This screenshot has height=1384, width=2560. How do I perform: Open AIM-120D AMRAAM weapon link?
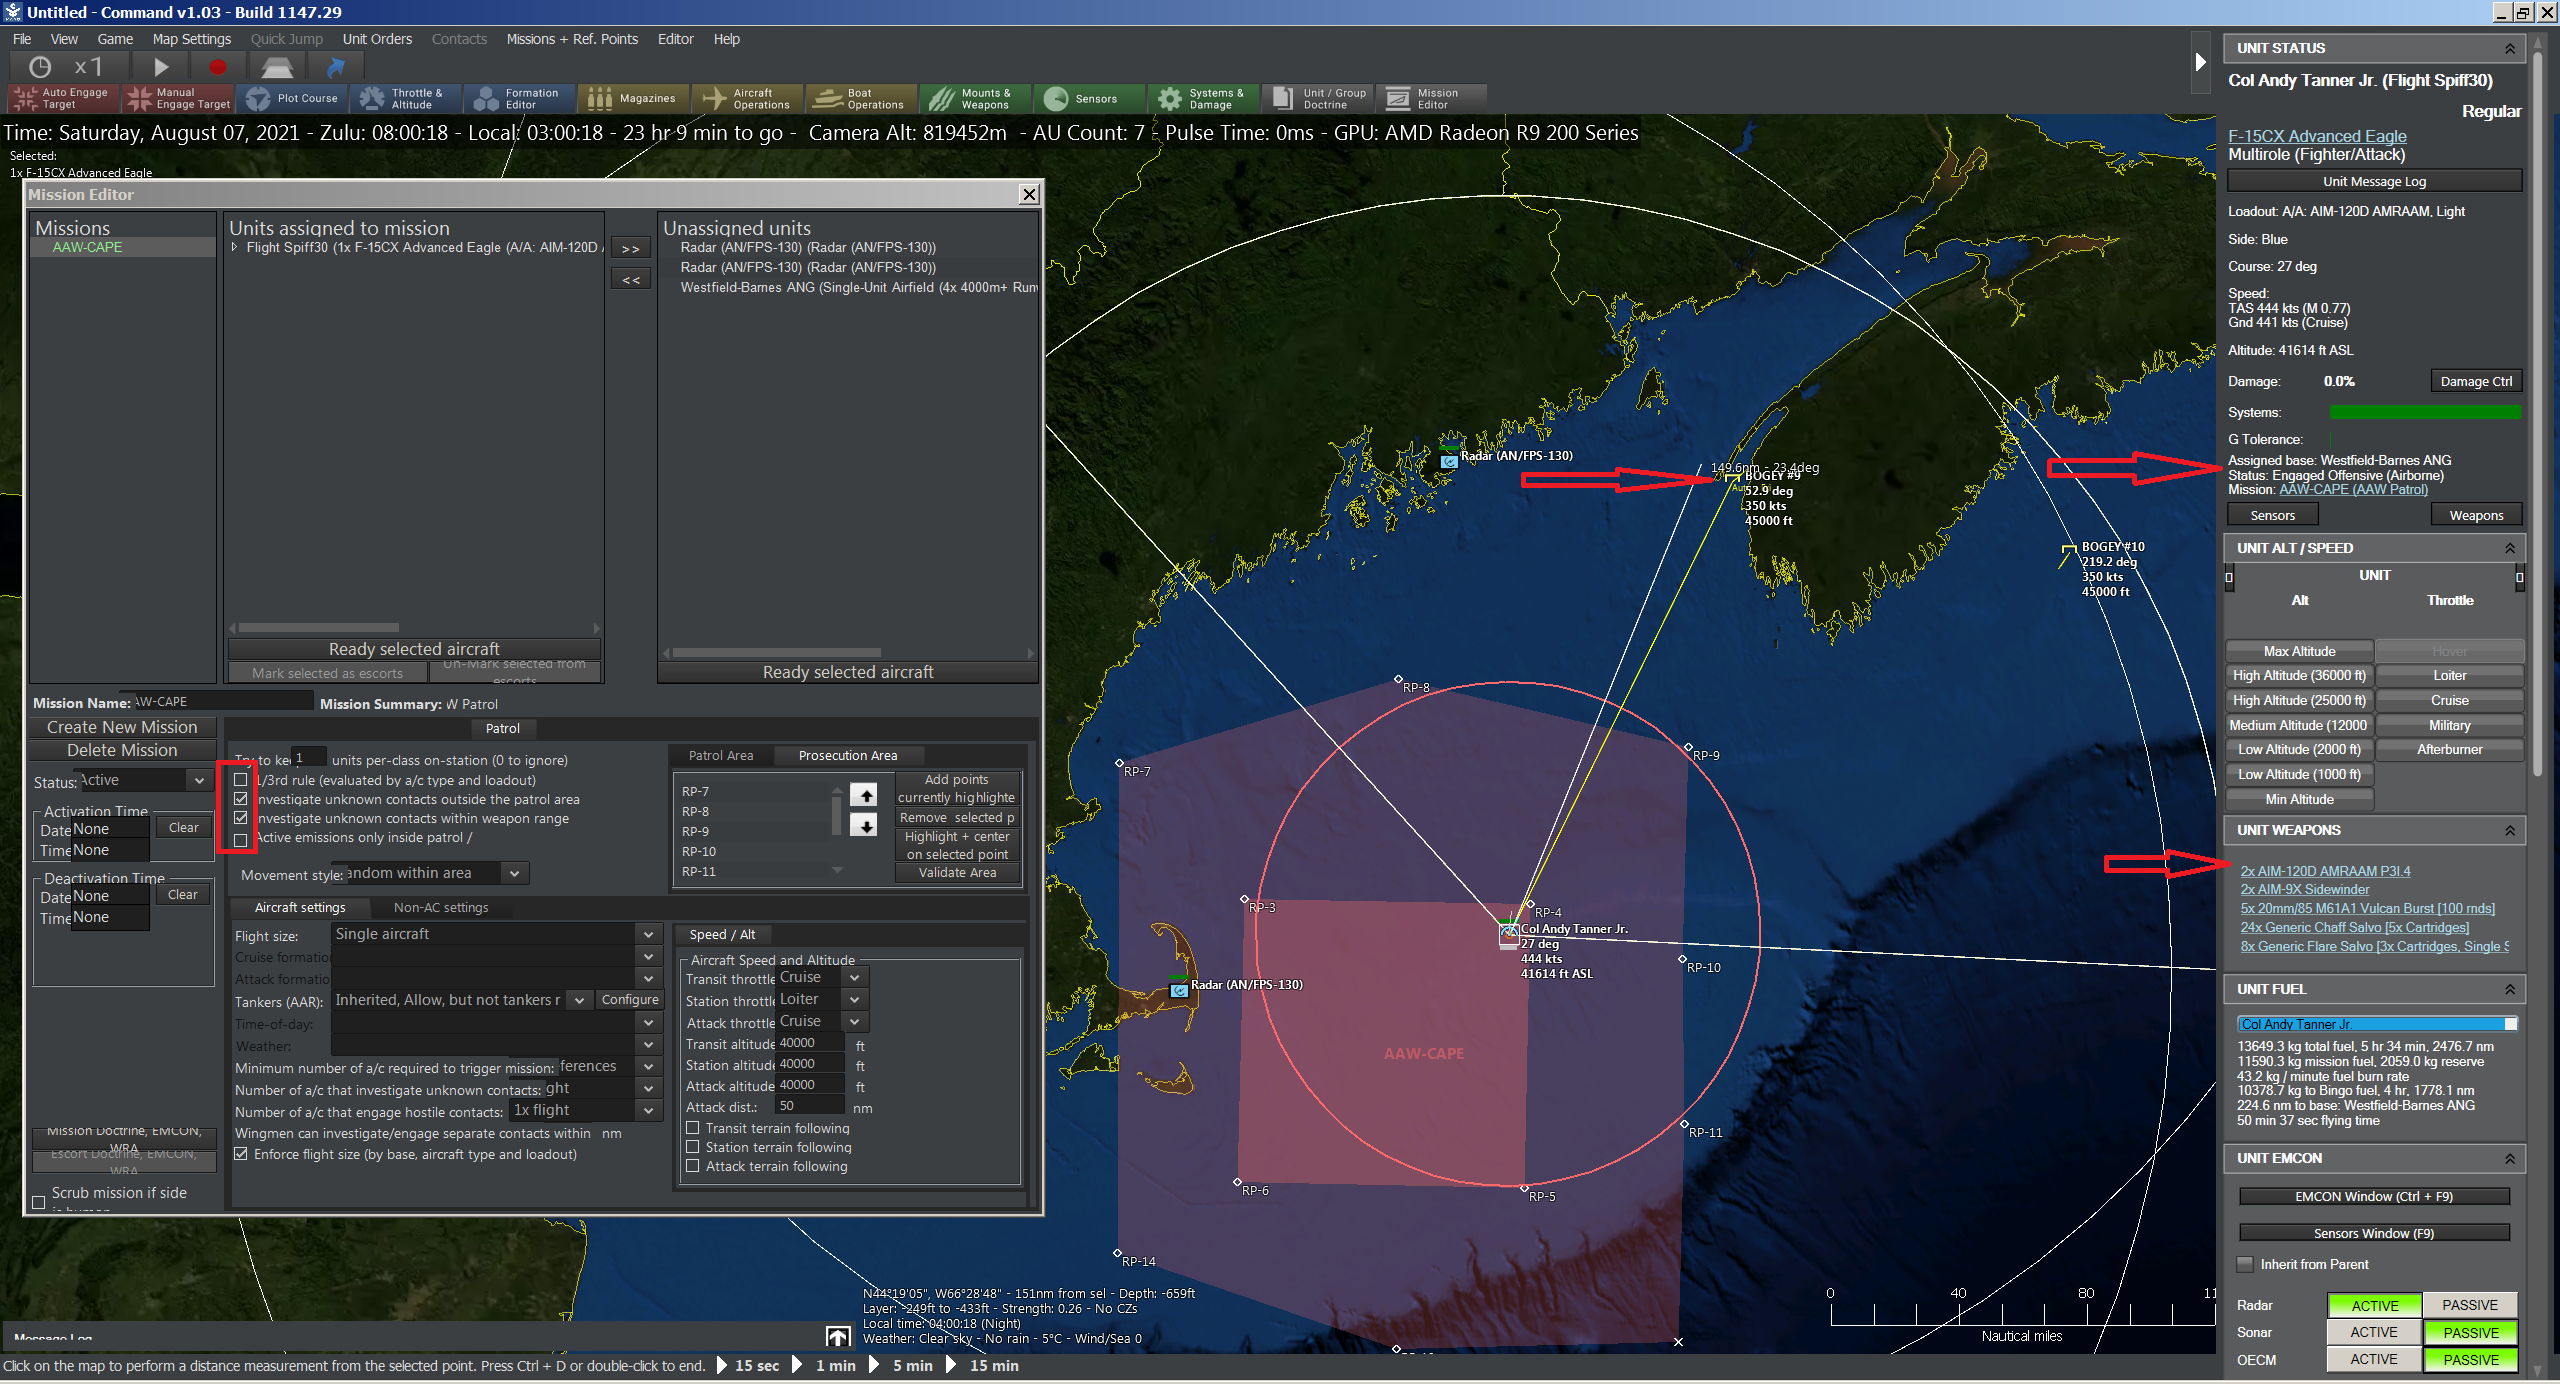tap(2324, 871)
